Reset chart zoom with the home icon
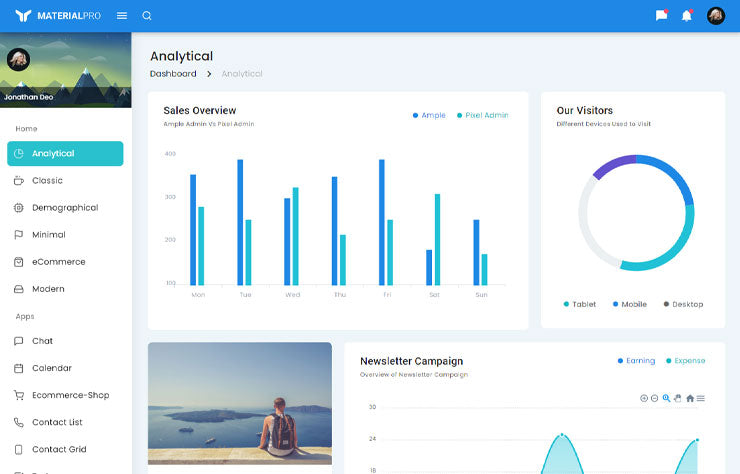 coord(690,398)
